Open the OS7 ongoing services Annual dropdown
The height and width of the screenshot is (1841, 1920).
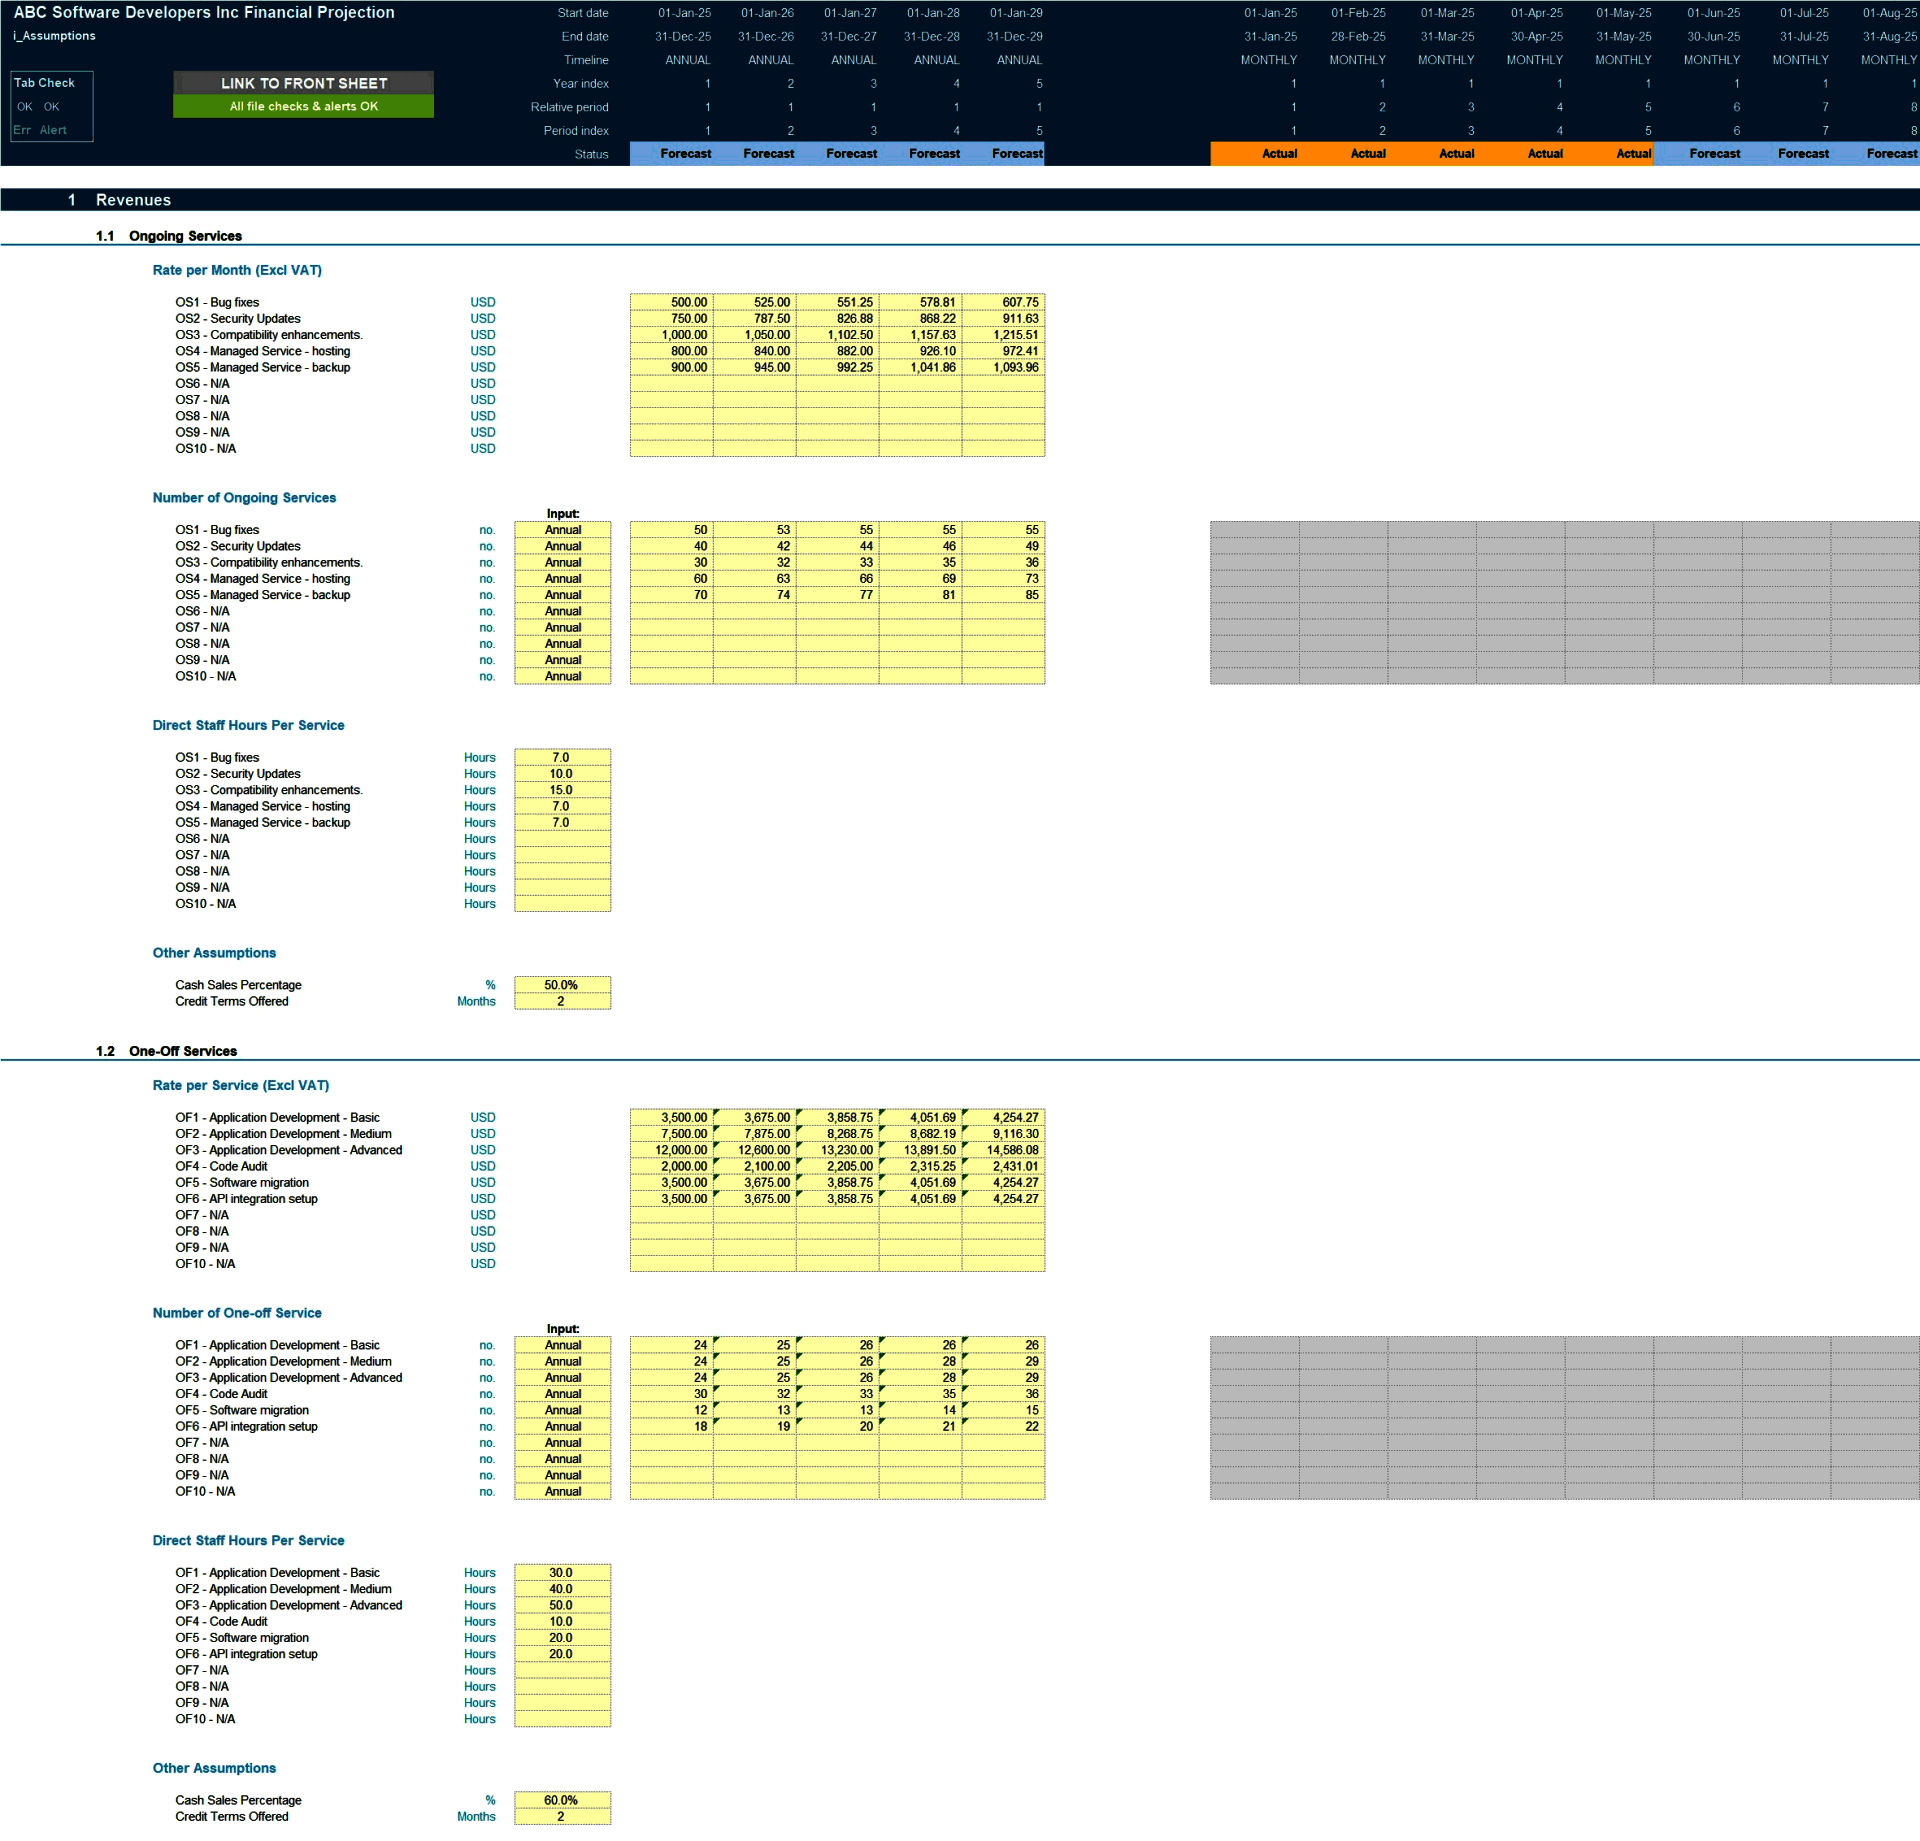[563, 628]
